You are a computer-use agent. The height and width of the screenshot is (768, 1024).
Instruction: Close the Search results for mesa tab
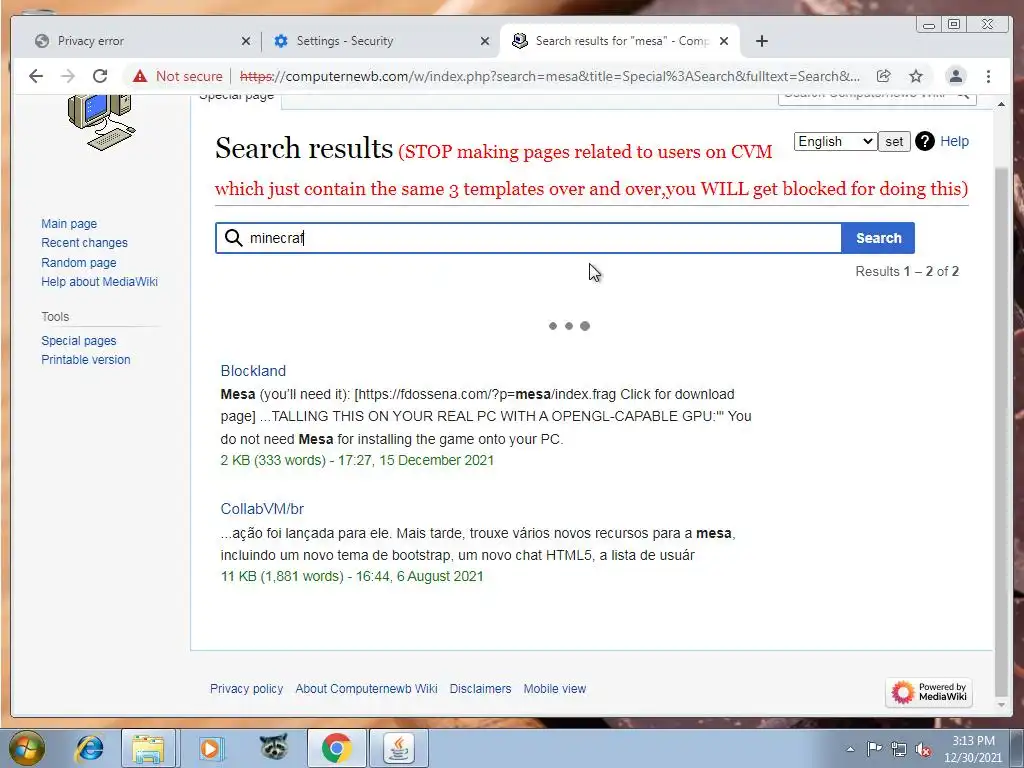coord(724,41)
